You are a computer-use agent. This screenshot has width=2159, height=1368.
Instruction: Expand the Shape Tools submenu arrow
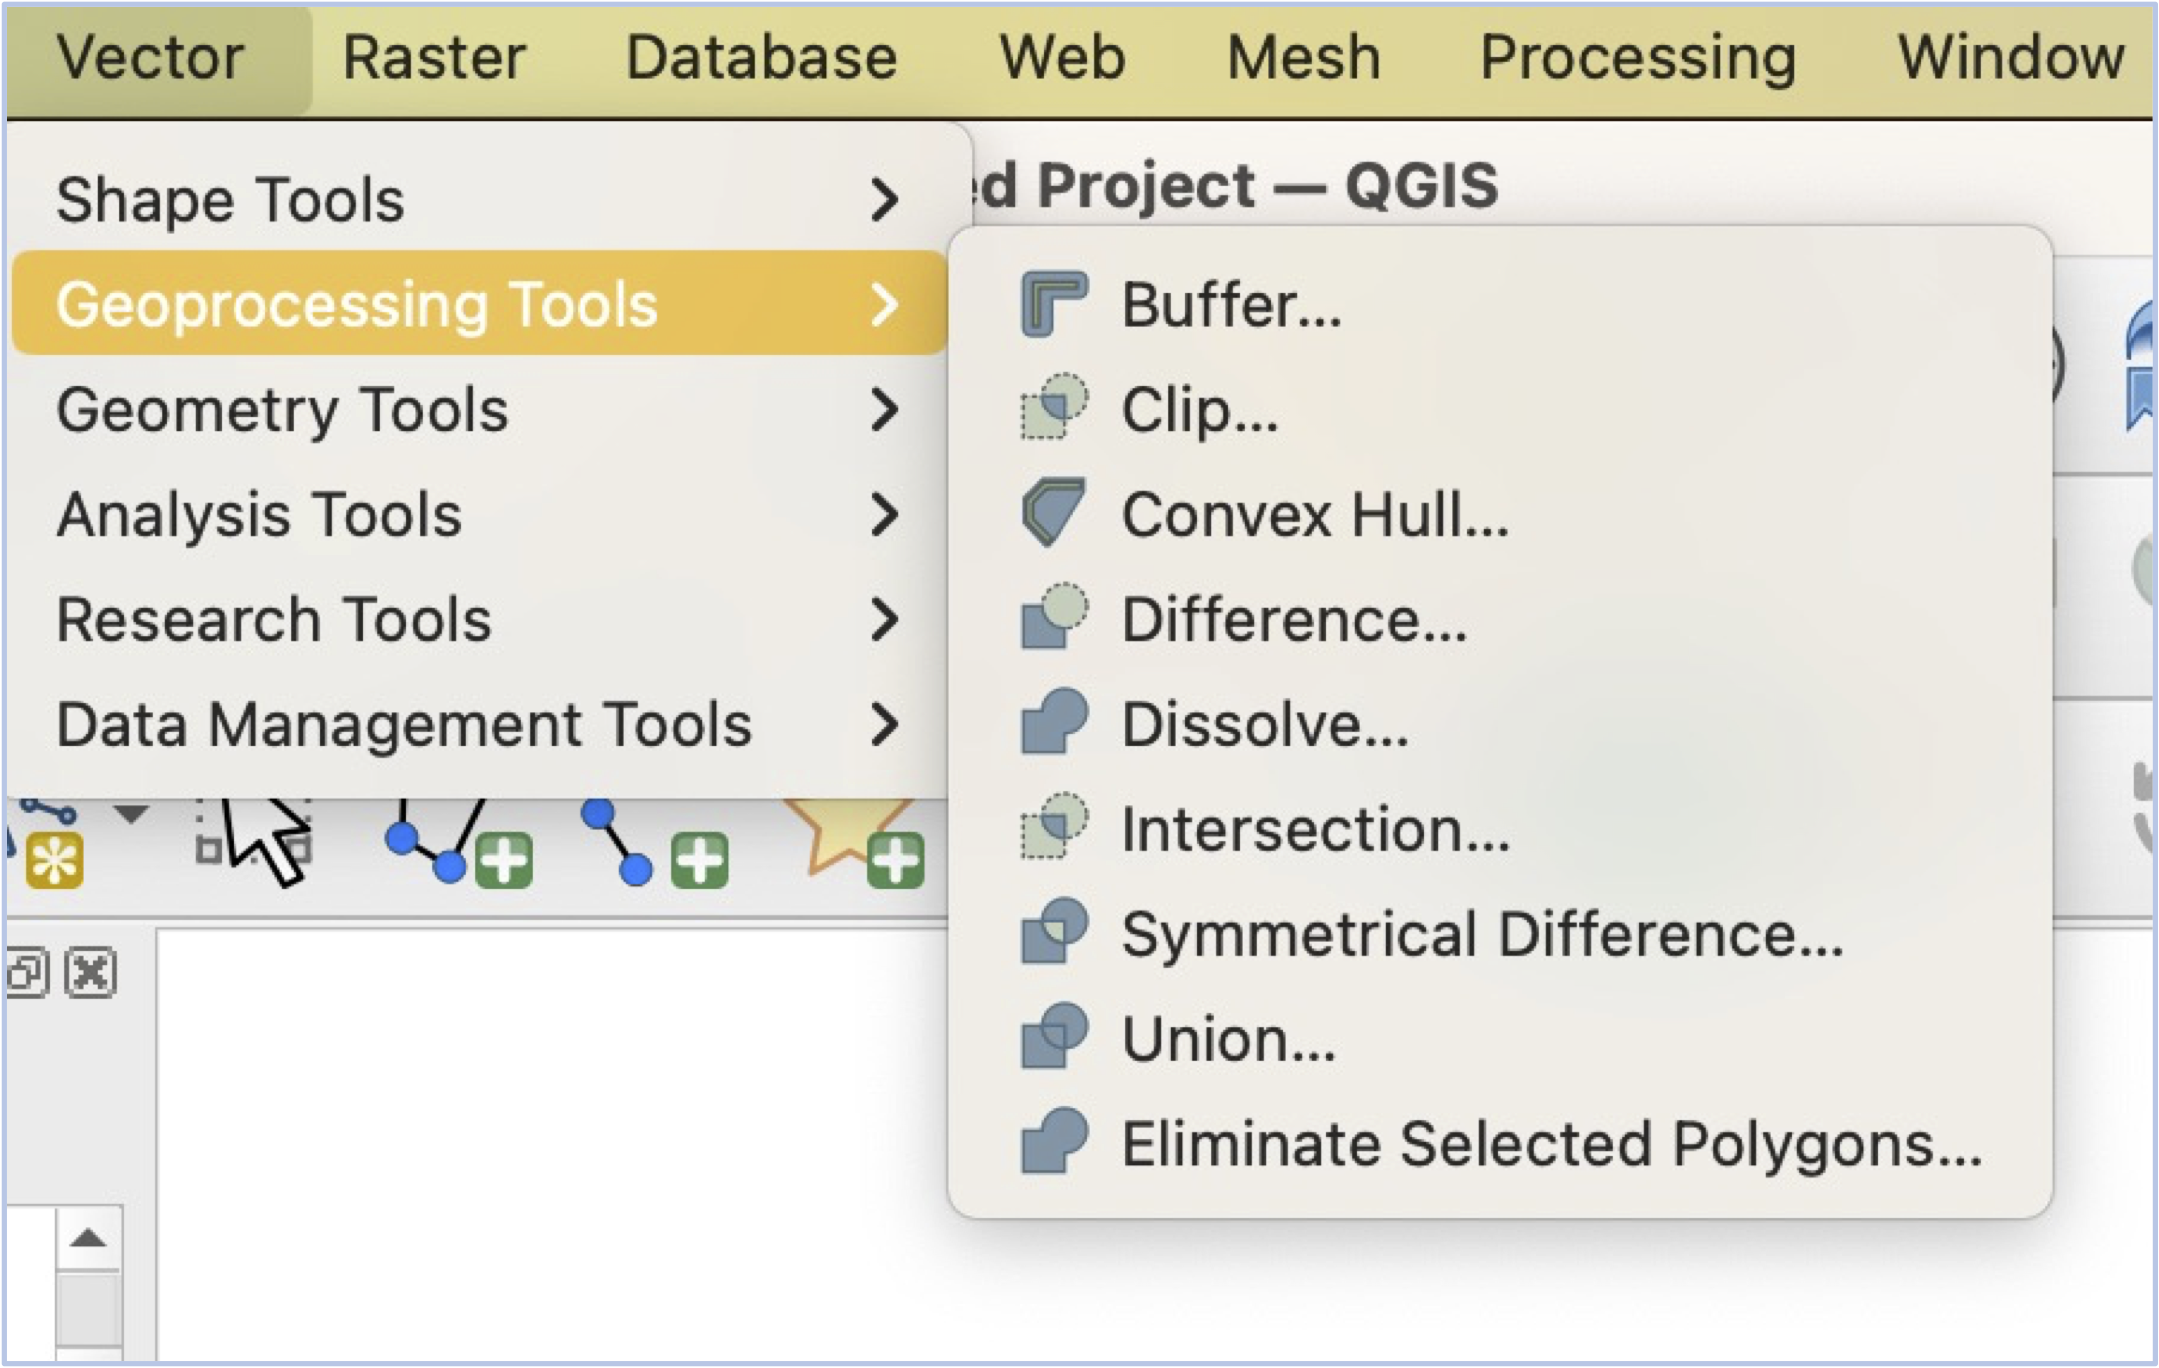pos(884,199)
